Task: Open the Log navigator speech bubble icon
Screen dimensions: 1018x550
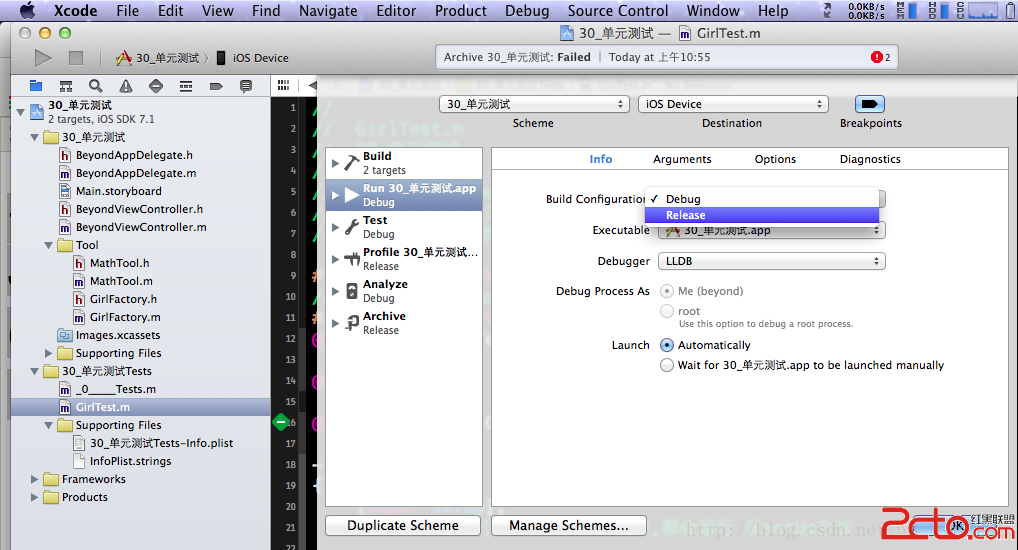Action: [245, 87]
